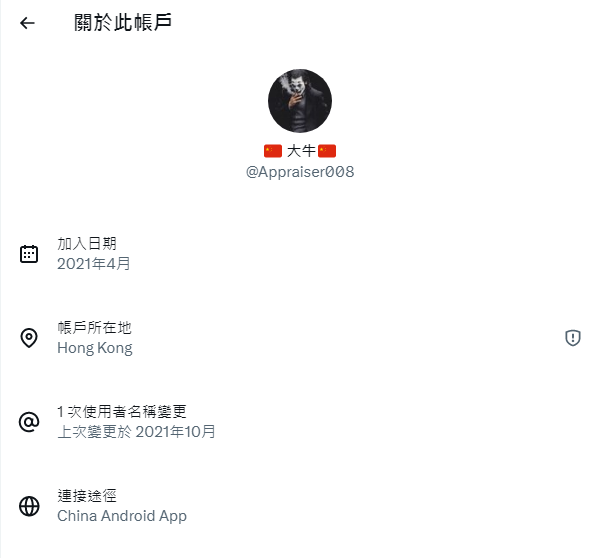The width and height of the screenshot is (598, 558).
Task: Click the display name 大牛
Action: (x=301, y=151)
